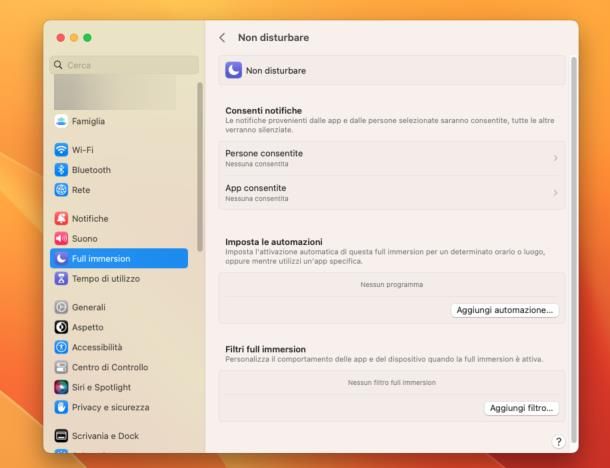Select Accessibilità label in sidebar
The image size is (610, 468).
(x=97, y=347)
